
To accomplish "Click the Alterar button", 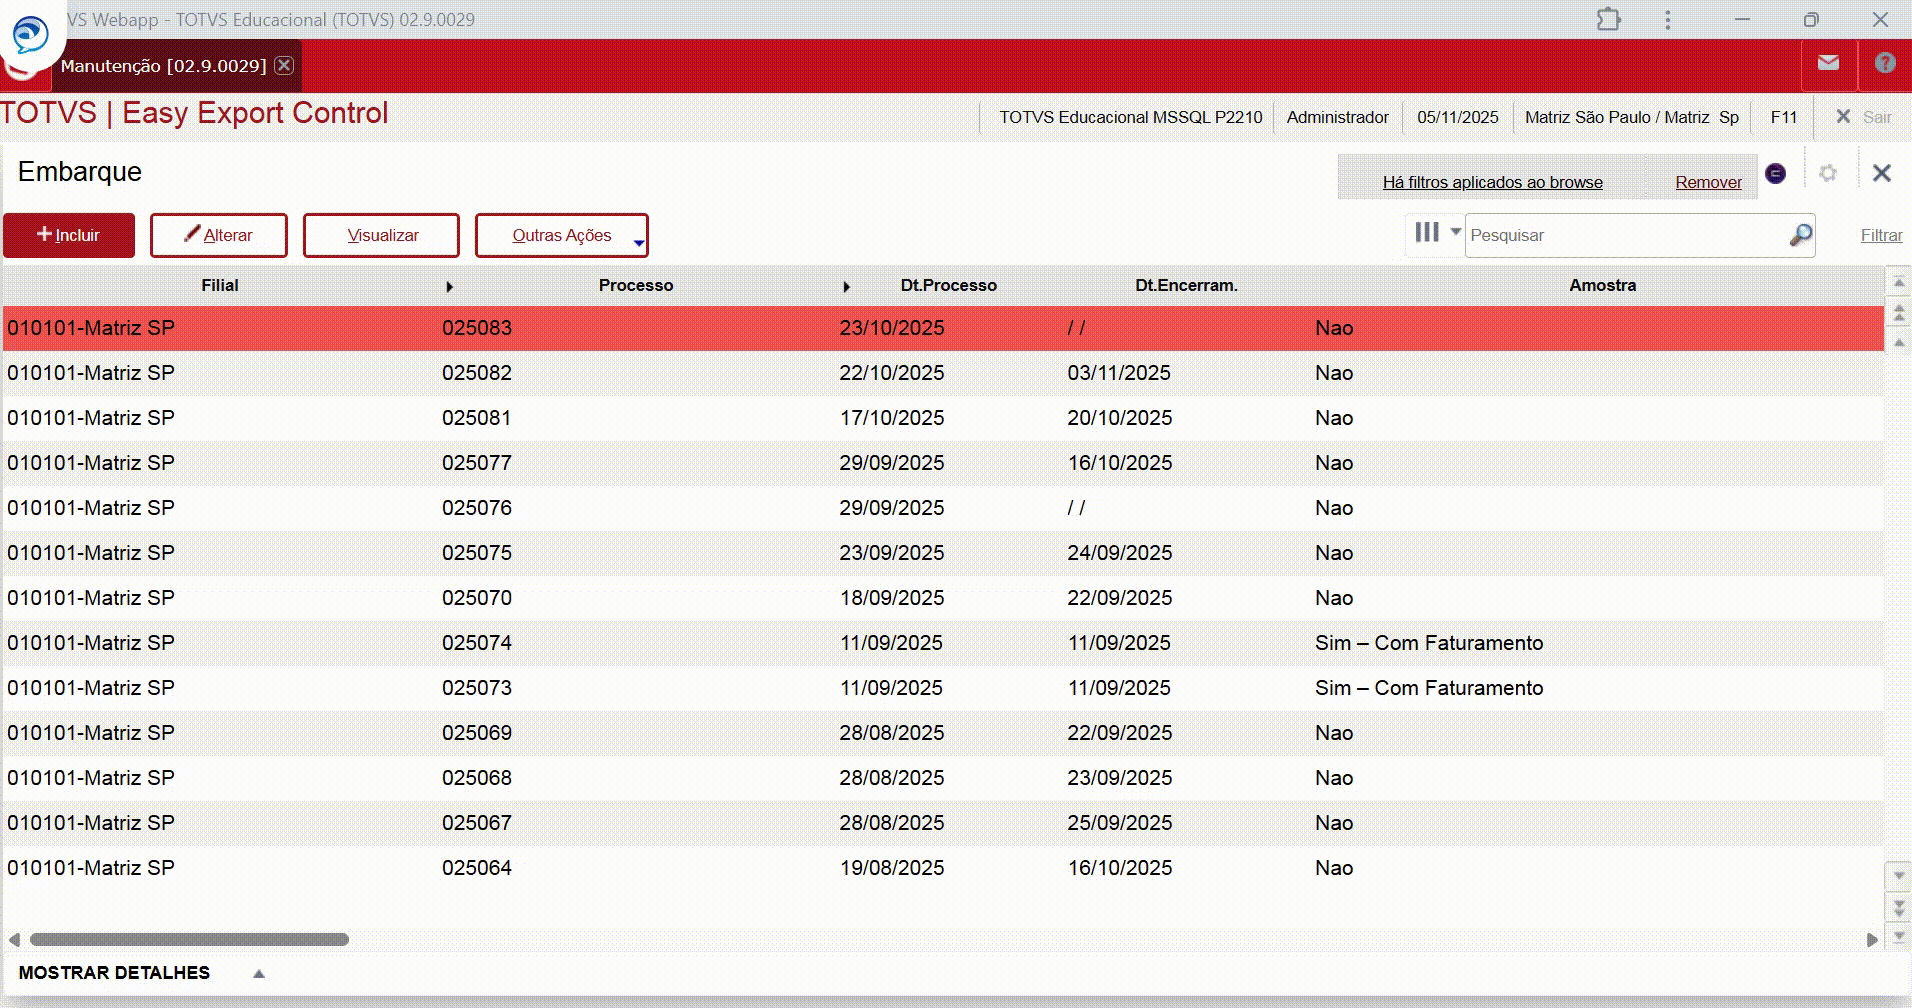I will click(219, 235).
